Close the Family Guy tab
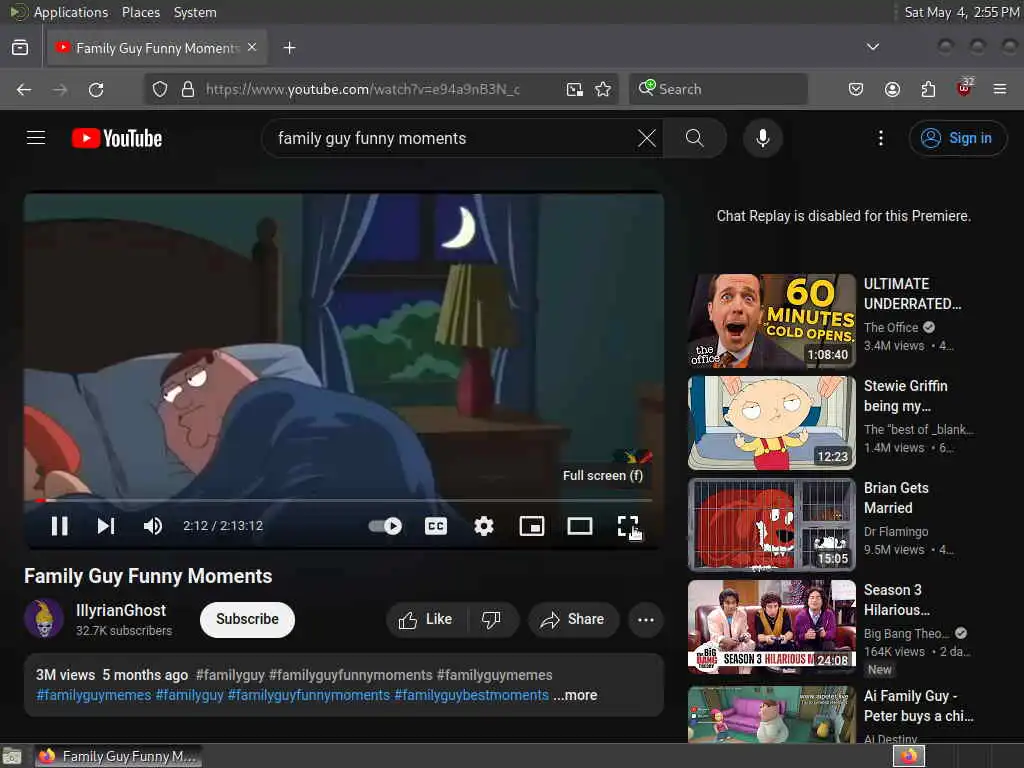This screenshot has height=768, width=1024. 252,47
